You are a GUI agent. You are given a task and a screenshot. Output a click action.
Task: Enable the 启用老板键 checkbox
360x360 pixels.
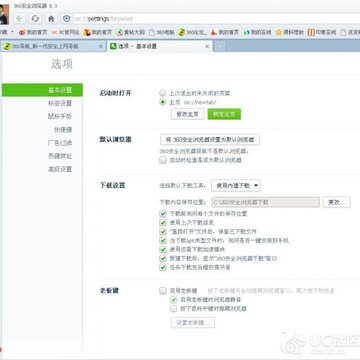click(x=163, y=291)
